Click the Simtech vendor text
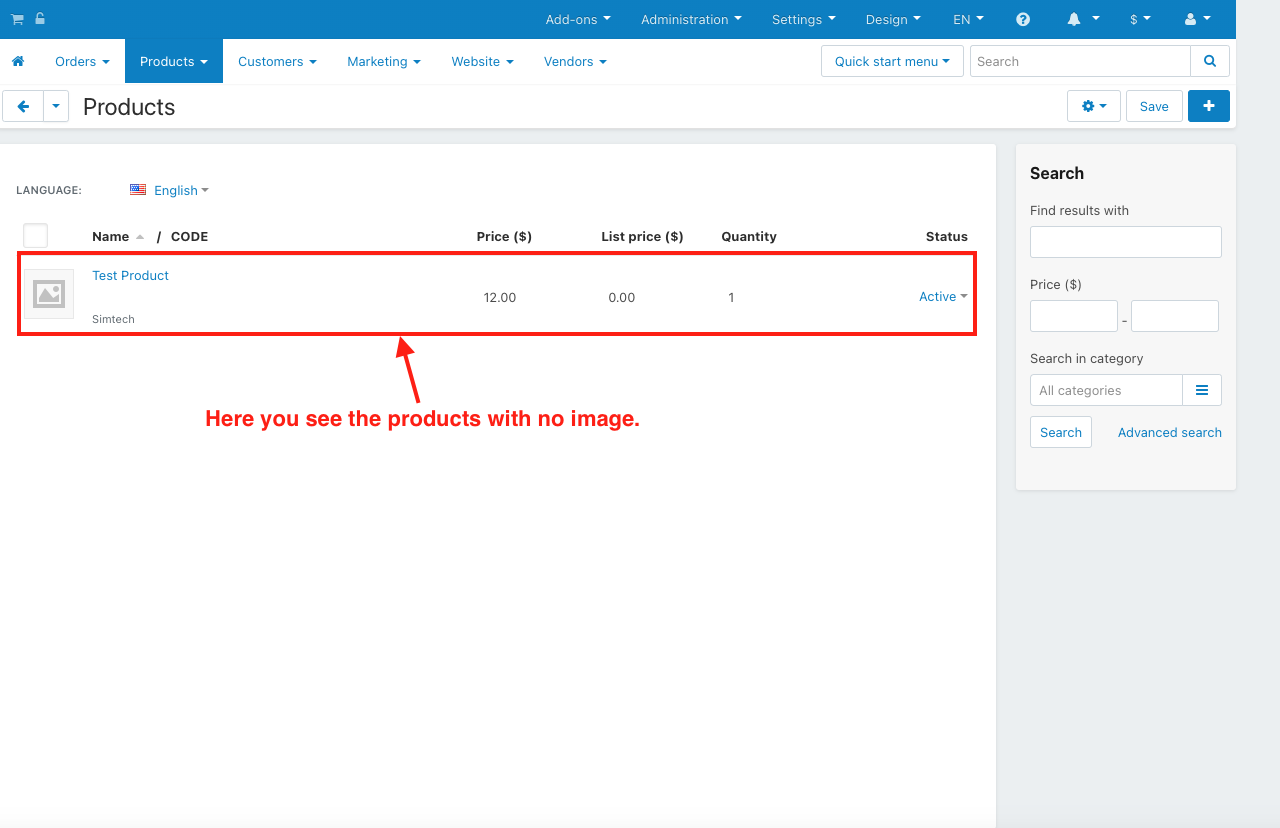 pyautogui.click(x=113, y=319)
